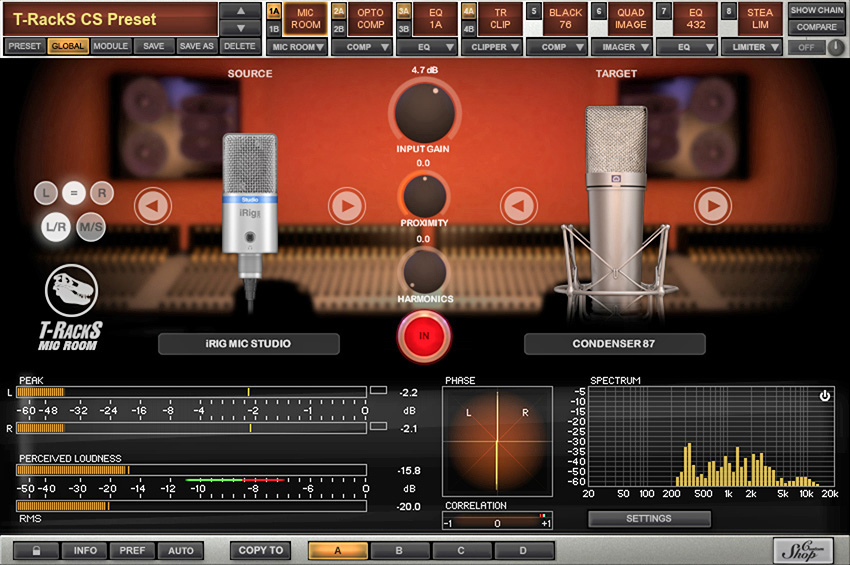
Task: Reset the R channel peak clip indicator
Action: pos(378,426)
